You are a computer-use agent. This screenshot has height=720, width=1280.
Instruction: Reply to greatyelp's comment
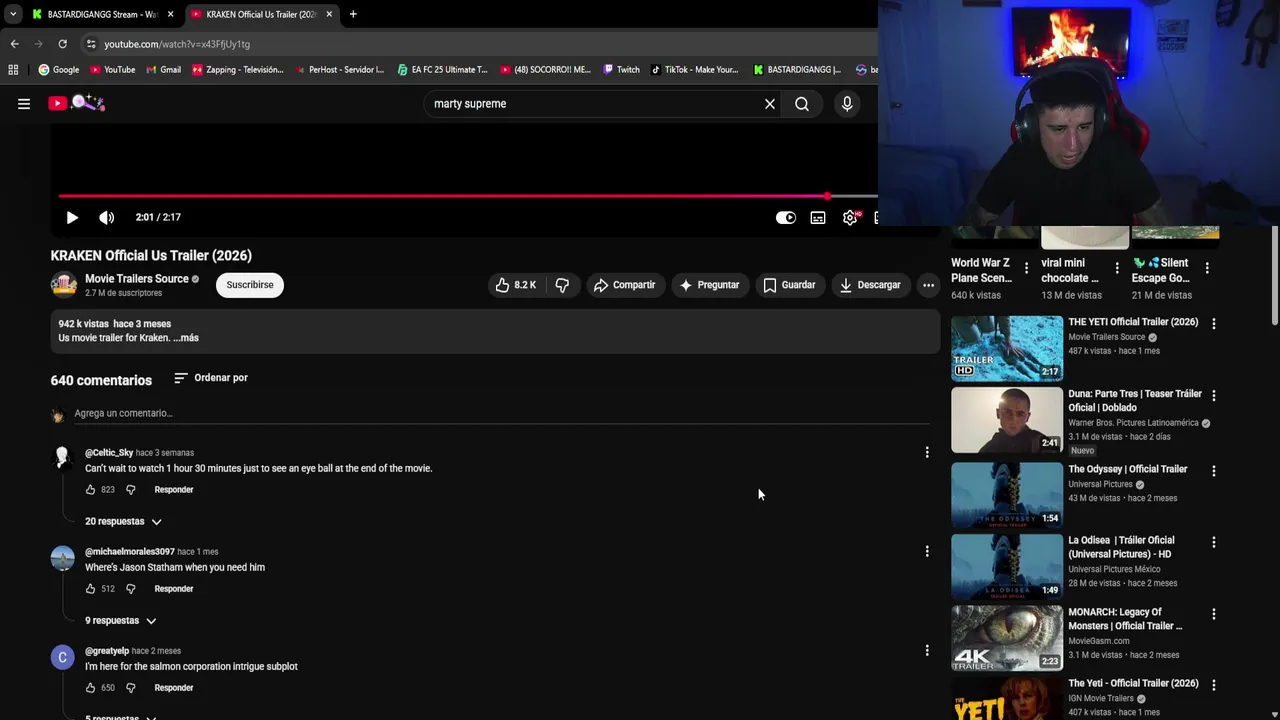[174, 688]
